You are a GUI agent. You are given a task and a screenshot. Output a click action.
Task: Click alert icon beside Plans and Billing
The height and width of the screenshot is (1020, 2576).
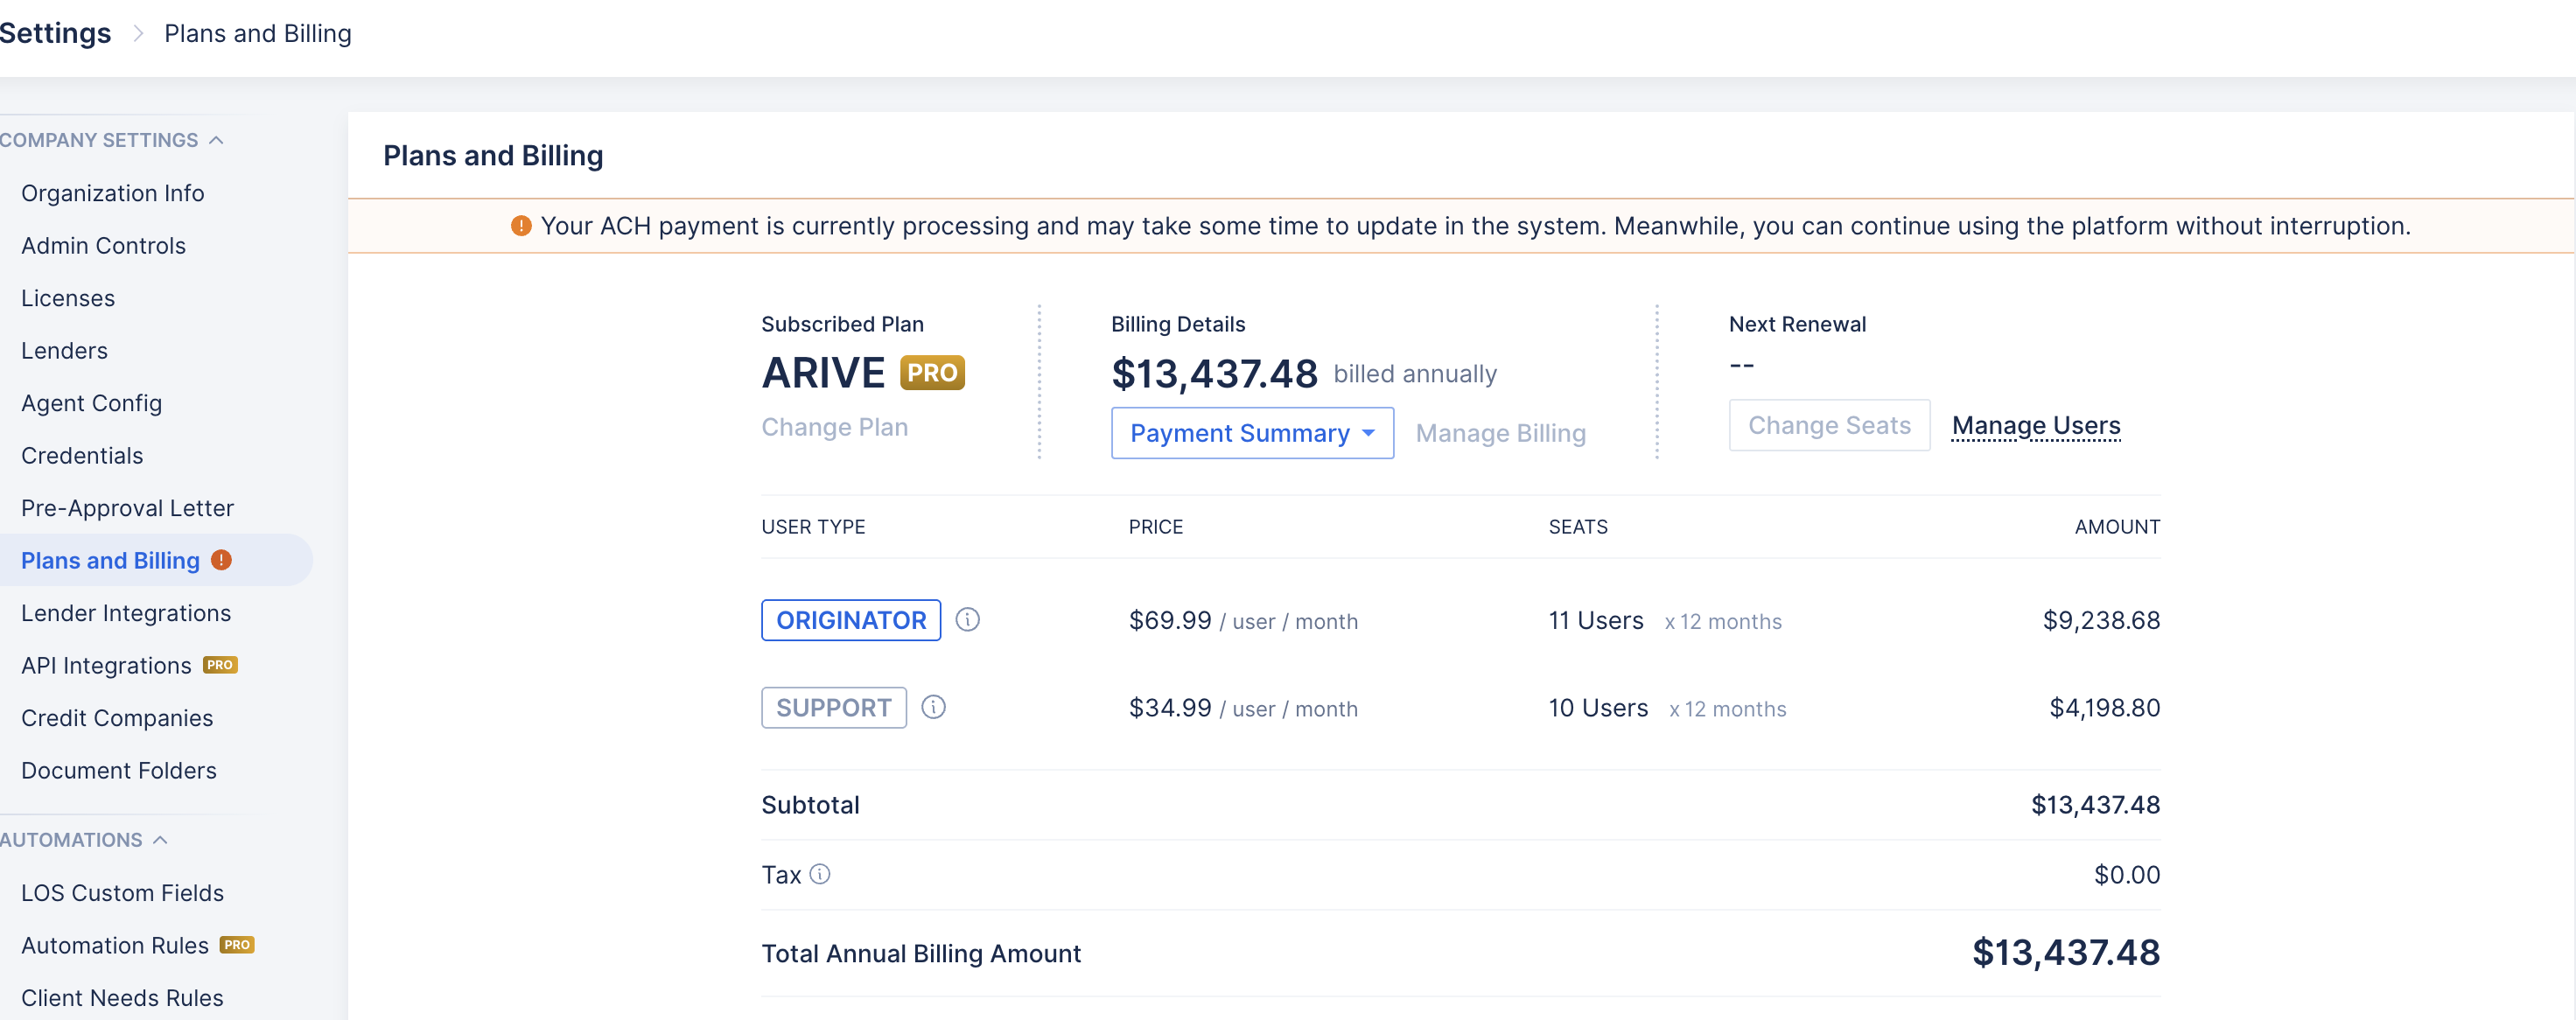222,560
